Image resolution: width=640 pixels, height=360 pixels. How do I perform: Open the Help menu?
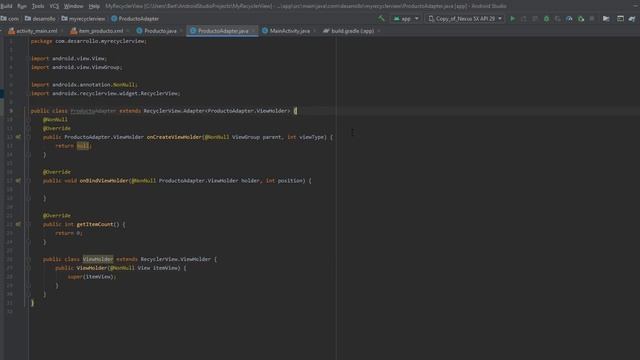coord(94,6)
